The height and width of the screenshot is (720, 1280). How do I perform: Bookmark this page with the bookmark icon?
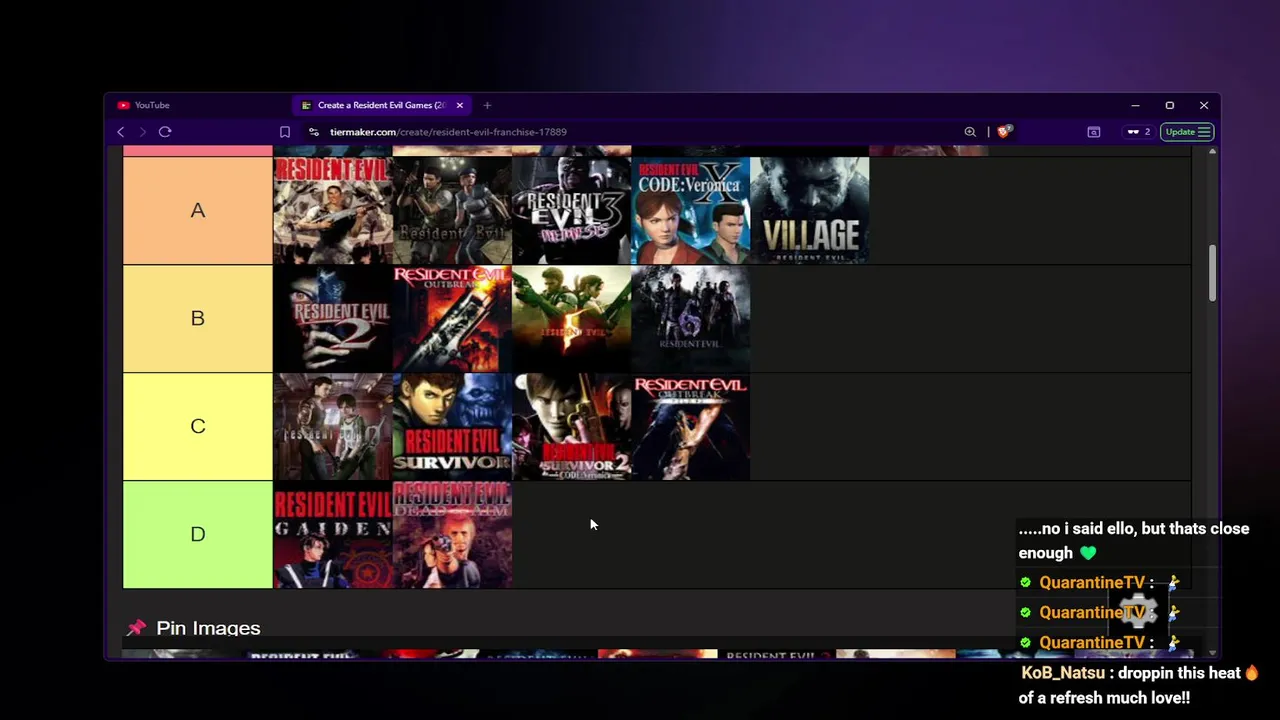click(285, 132)
